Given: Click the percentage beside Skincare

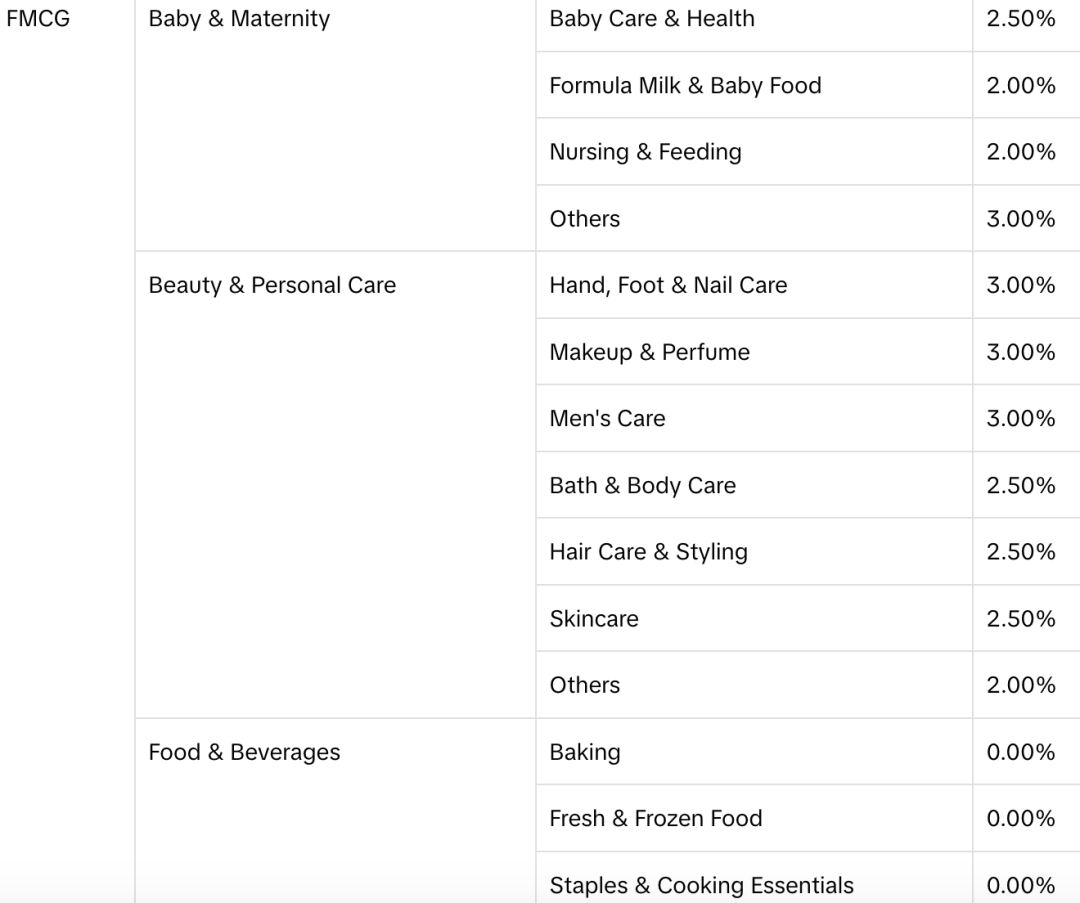Looking at the screenshot, I should pyautogui.click(x=1020, y=619).
